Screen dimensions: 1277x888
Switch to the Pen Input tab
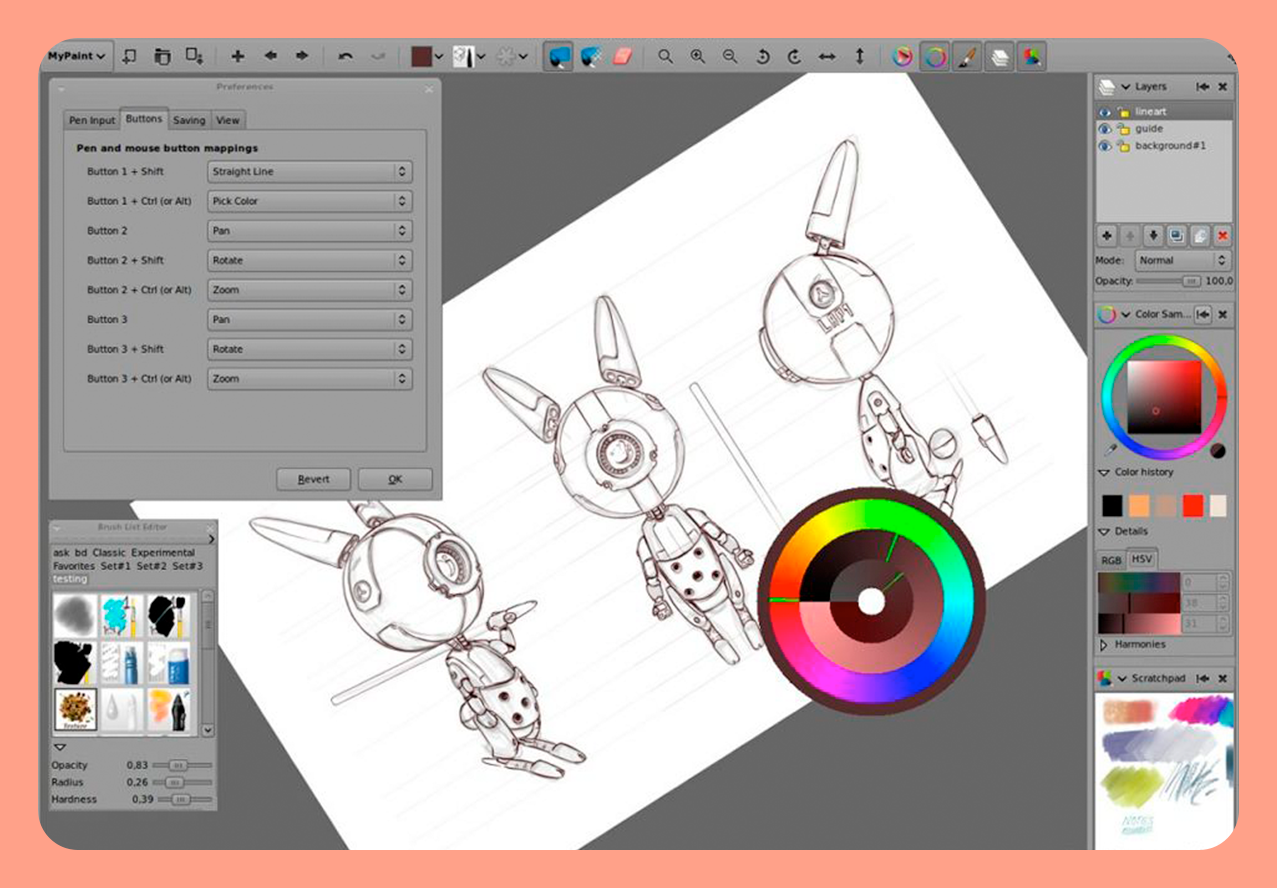pyautogui.click(x=92, y=120)
